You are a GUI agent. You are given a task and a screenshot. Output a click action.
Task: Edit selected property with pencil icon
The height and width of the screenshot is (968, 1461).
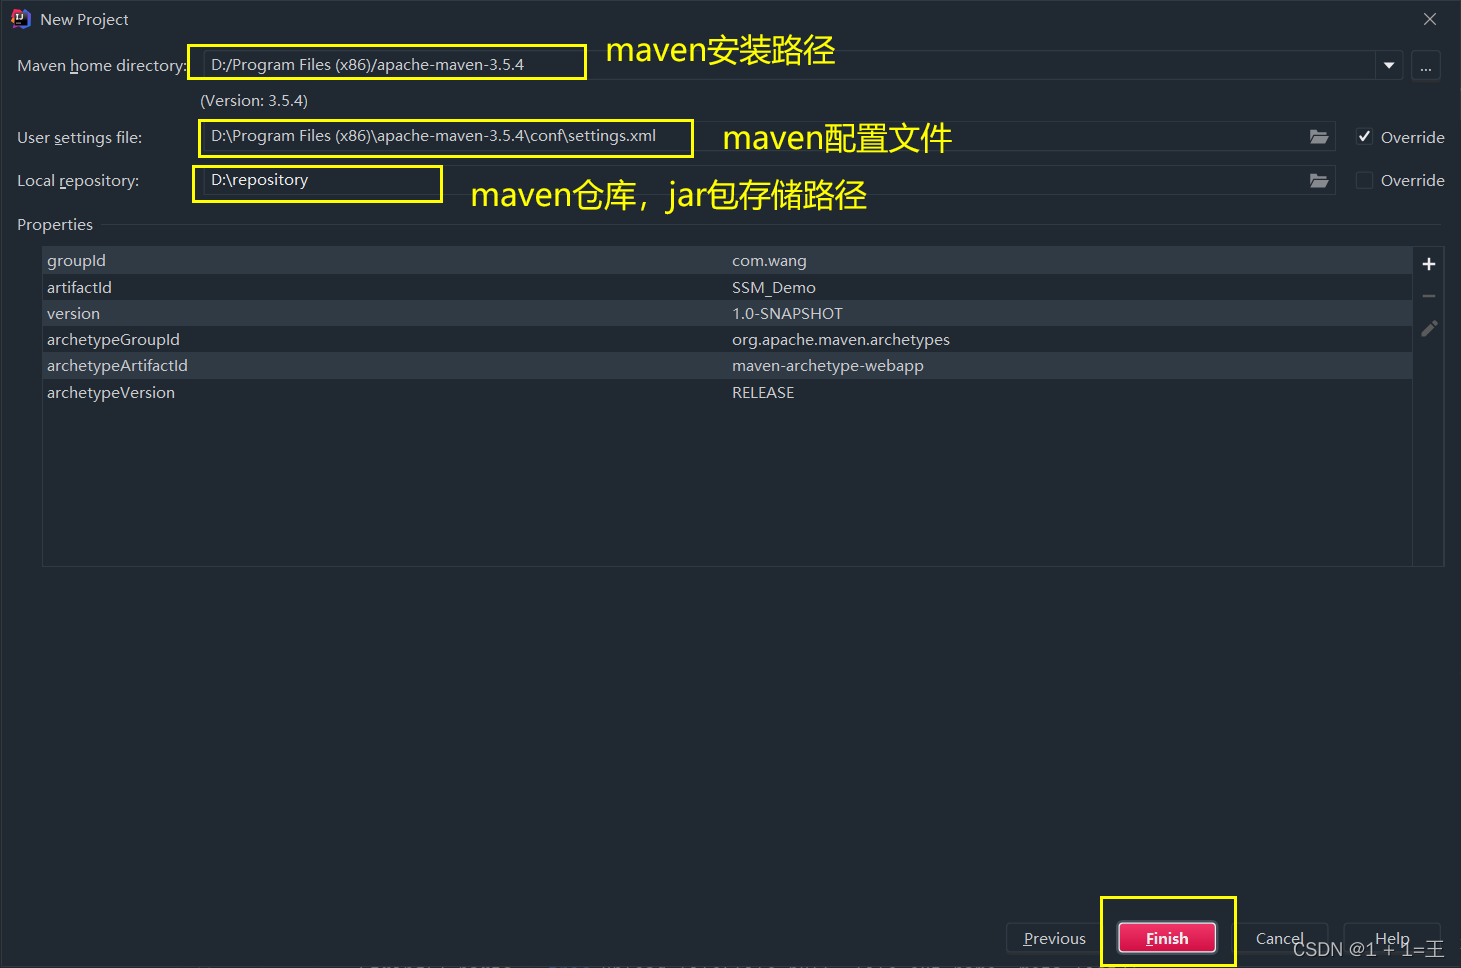click(1429, 328)
